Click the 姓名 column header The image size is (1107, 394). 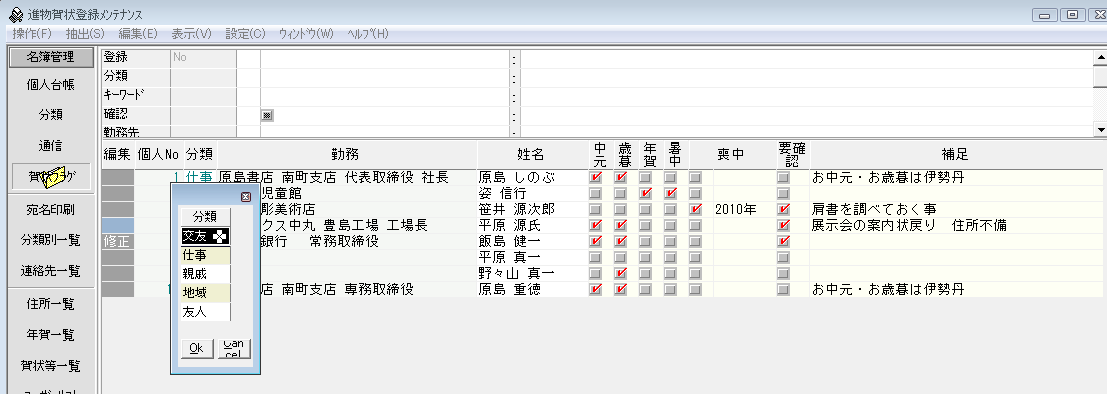click(533, 155)
